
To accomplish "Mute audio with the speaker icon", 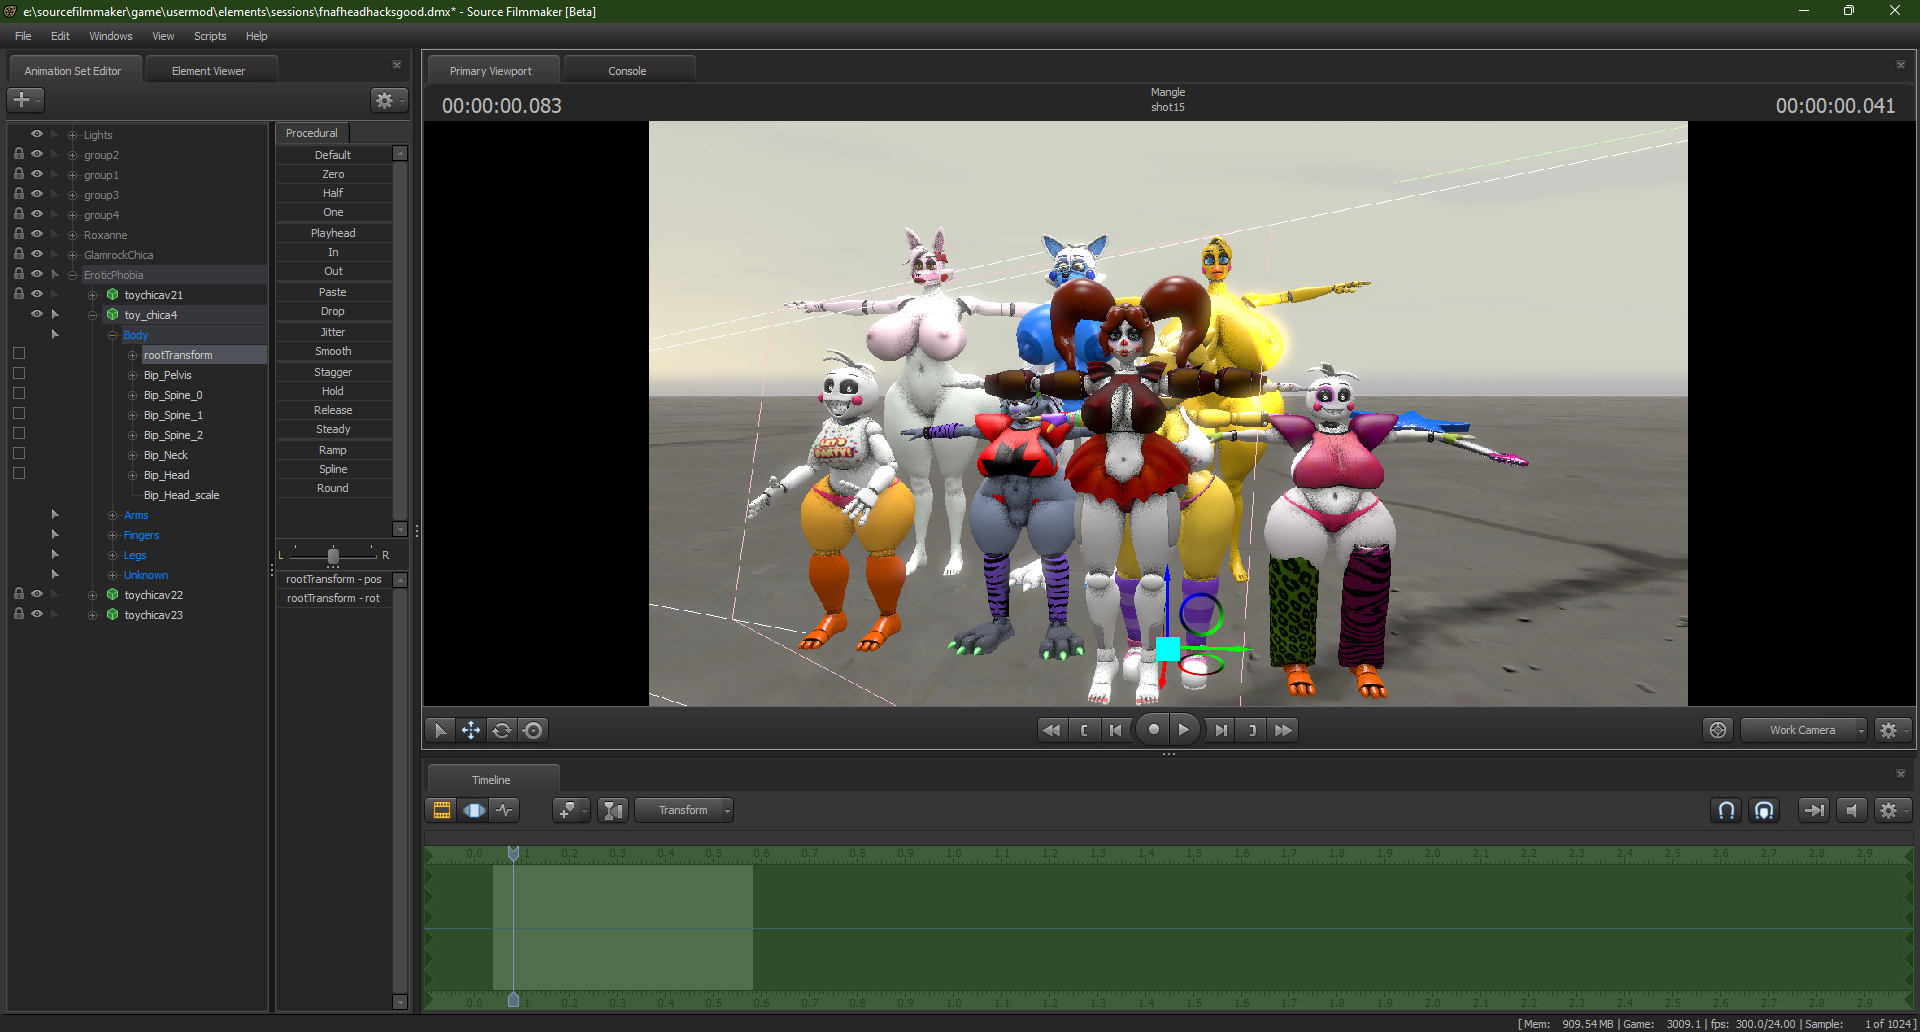I will coord(1851,810).
